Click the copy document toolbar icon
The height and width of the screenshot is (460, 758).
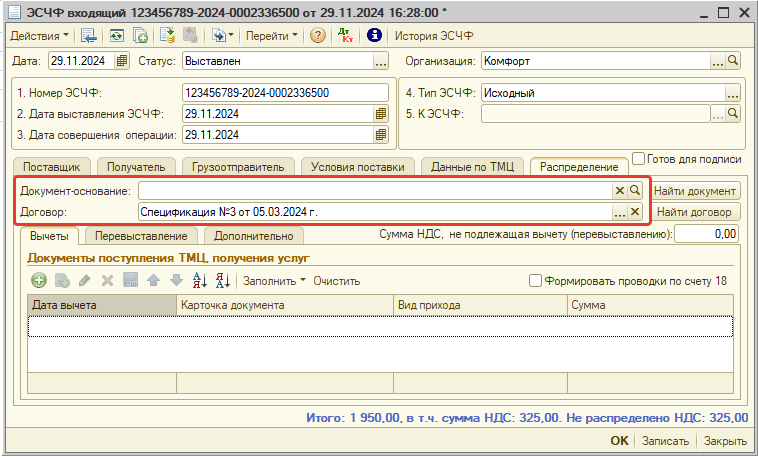pos(140,35)
